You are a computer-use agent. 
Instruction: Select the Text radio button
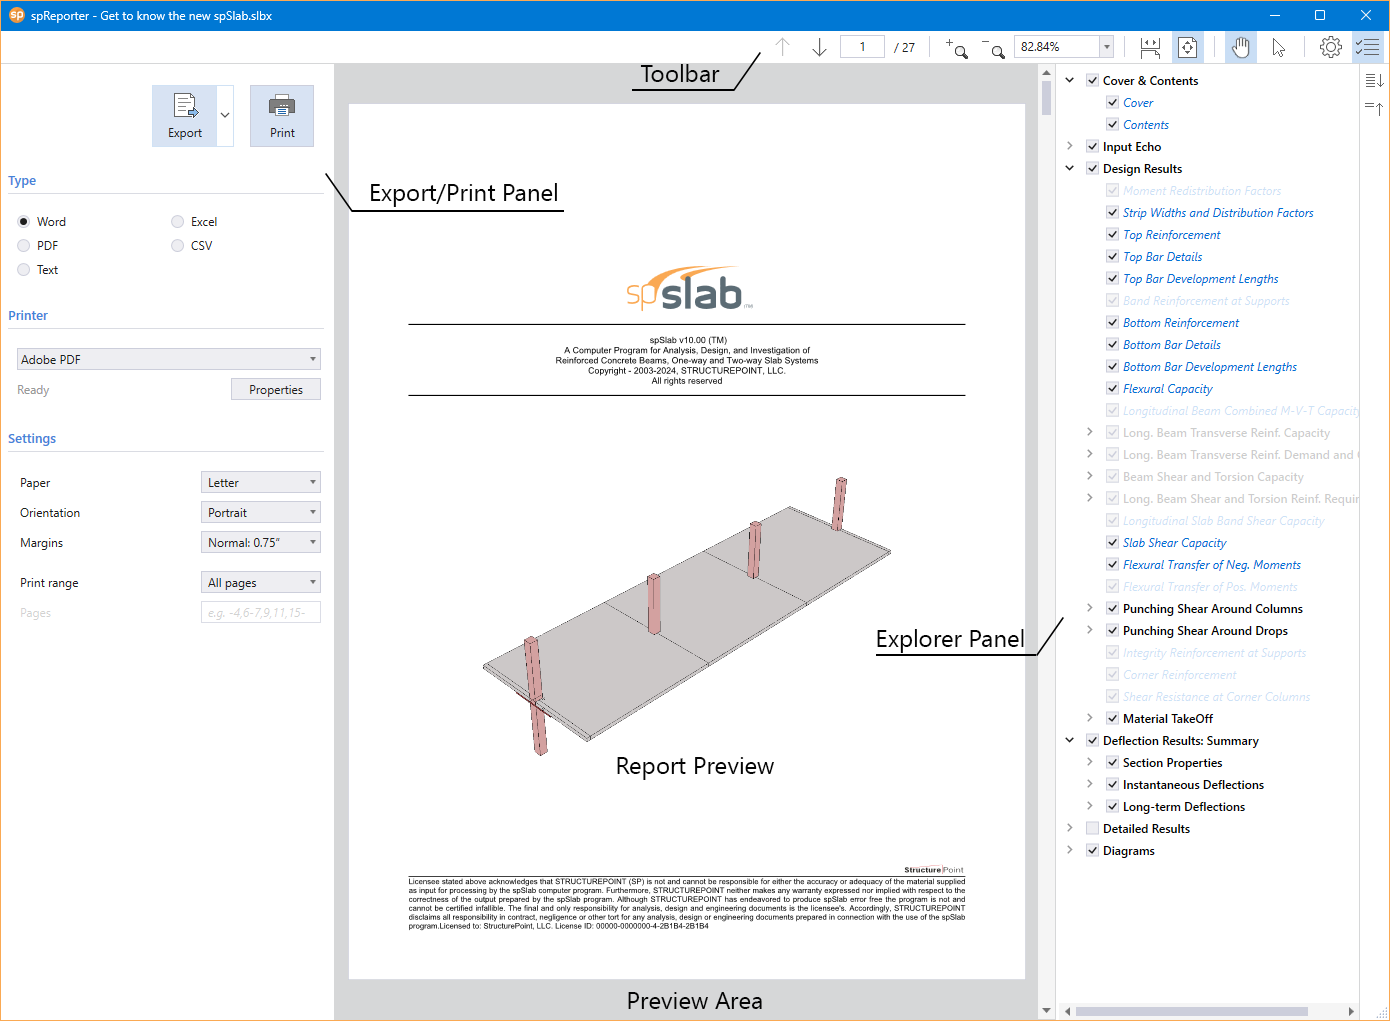point(24,270)
